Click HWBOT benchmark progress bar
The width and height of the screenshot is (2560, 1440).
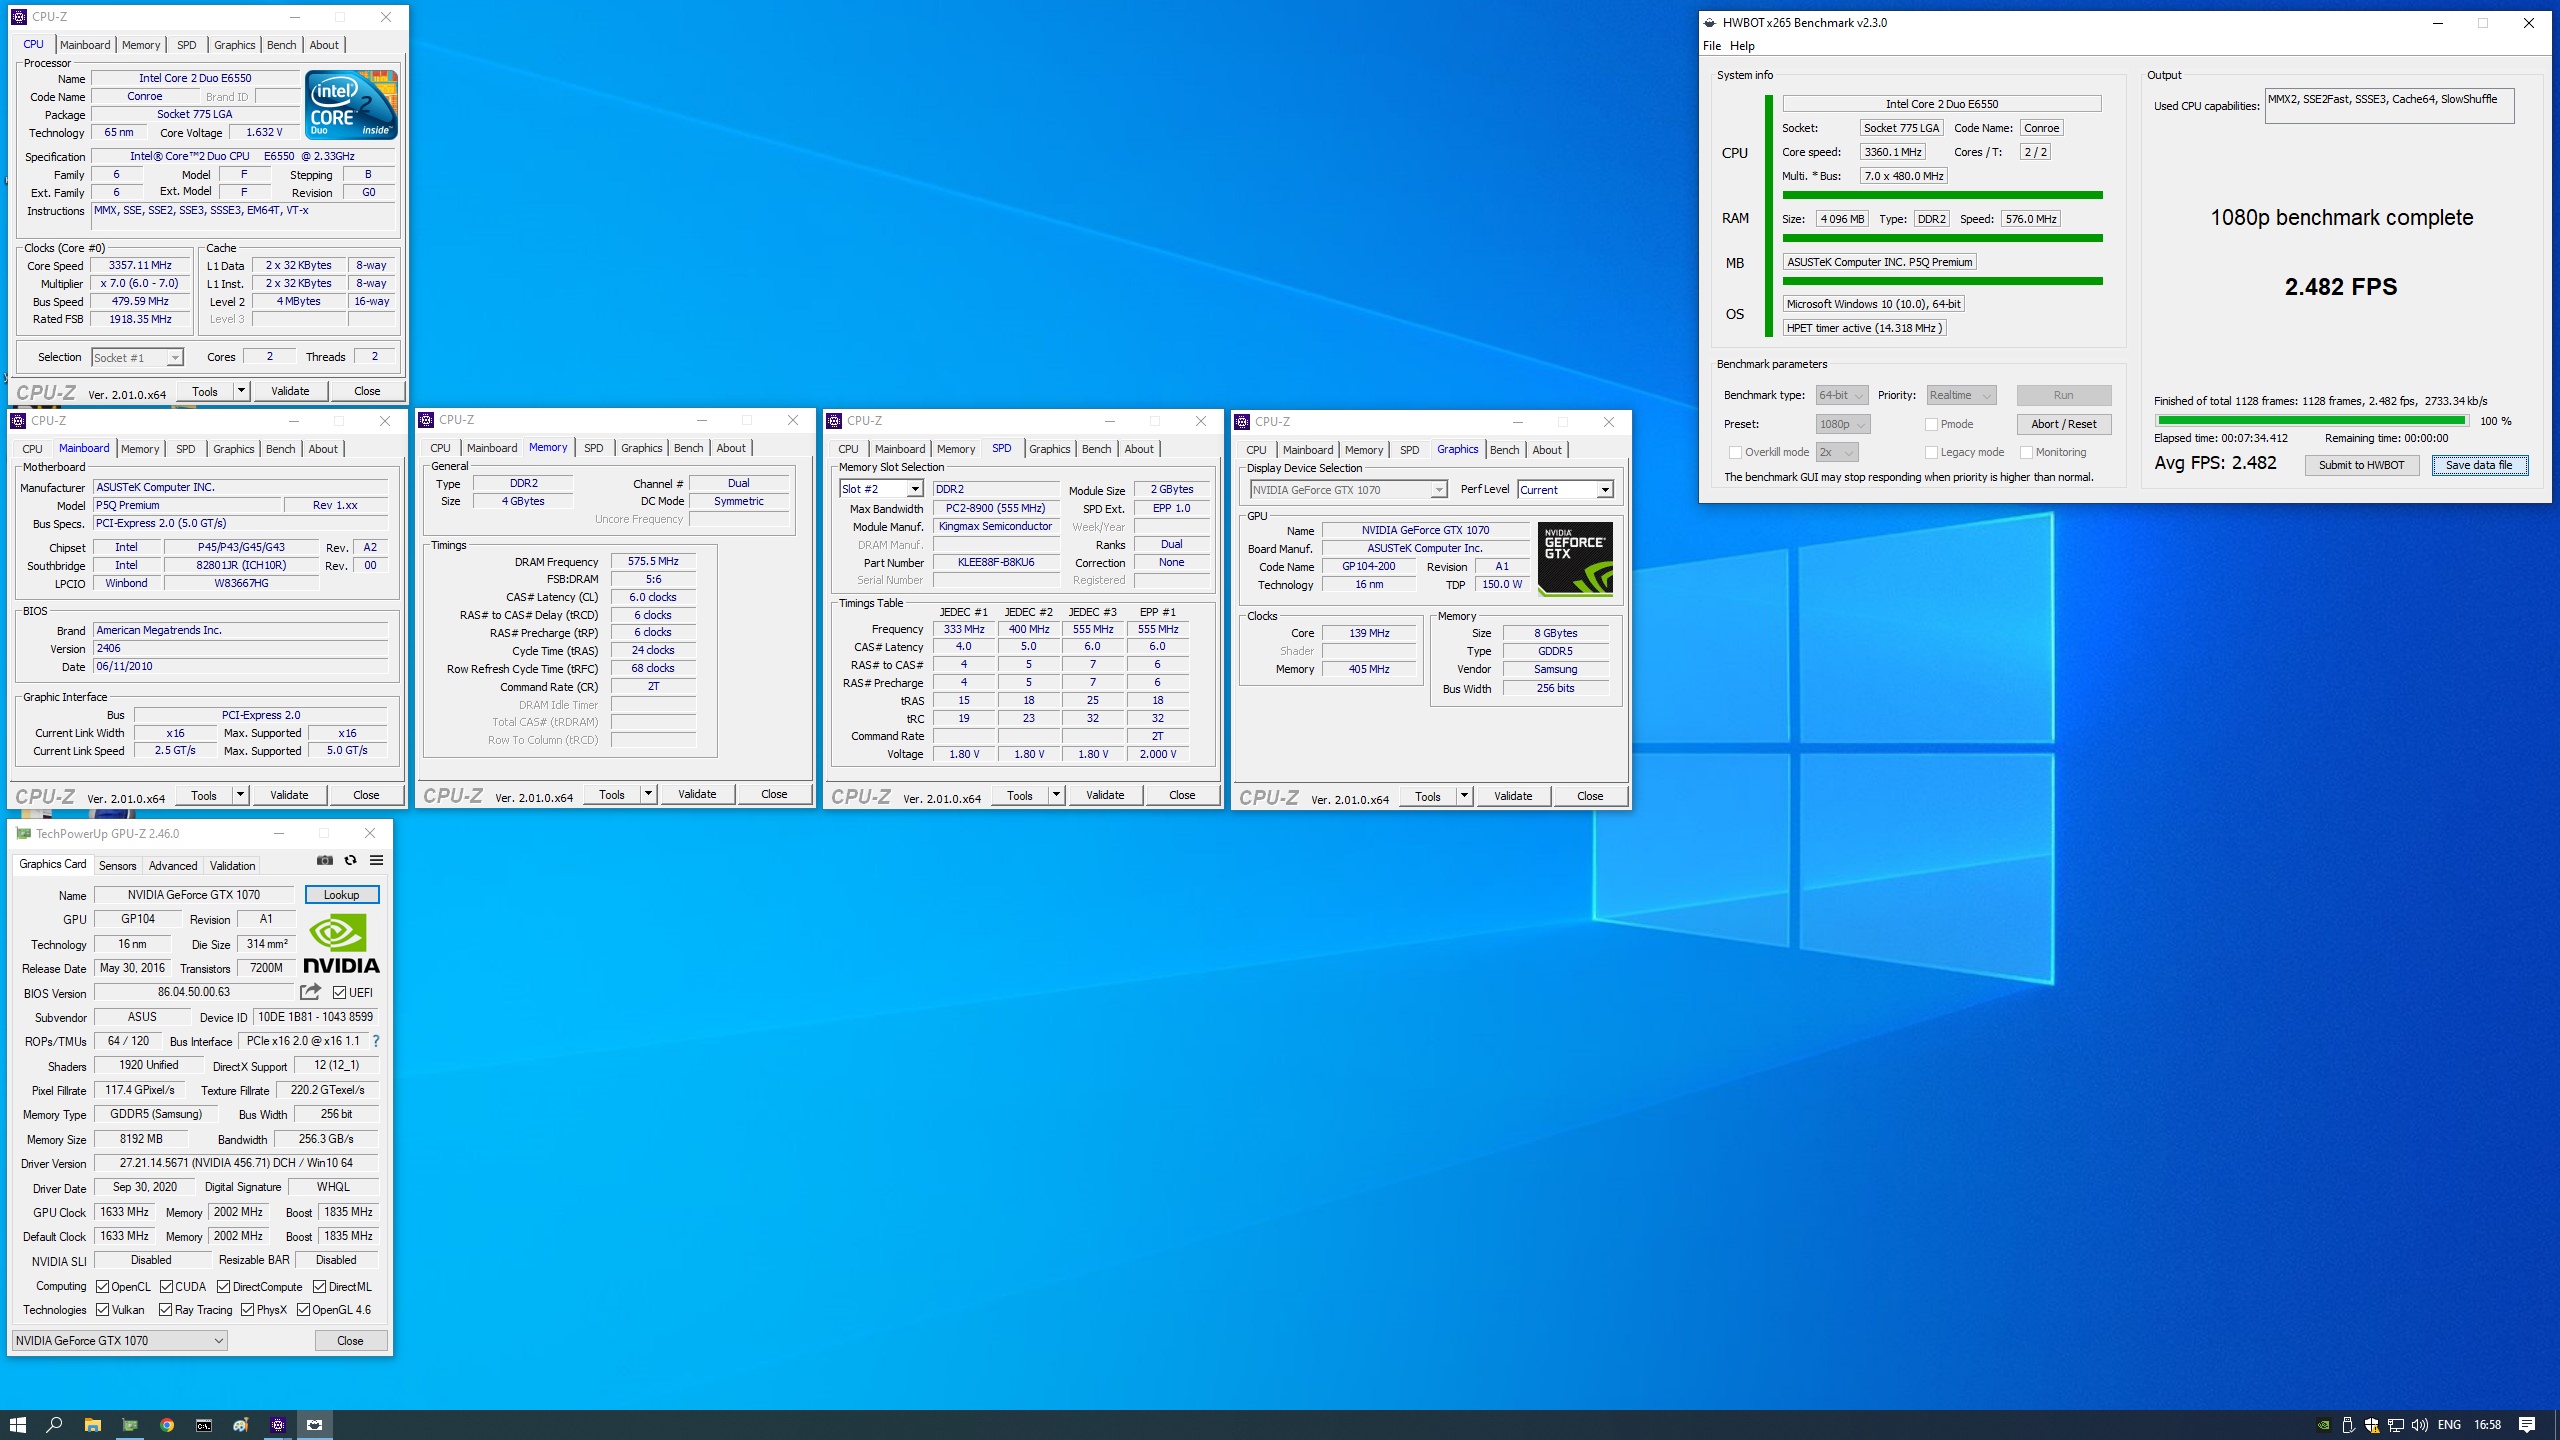(2312, 421)
